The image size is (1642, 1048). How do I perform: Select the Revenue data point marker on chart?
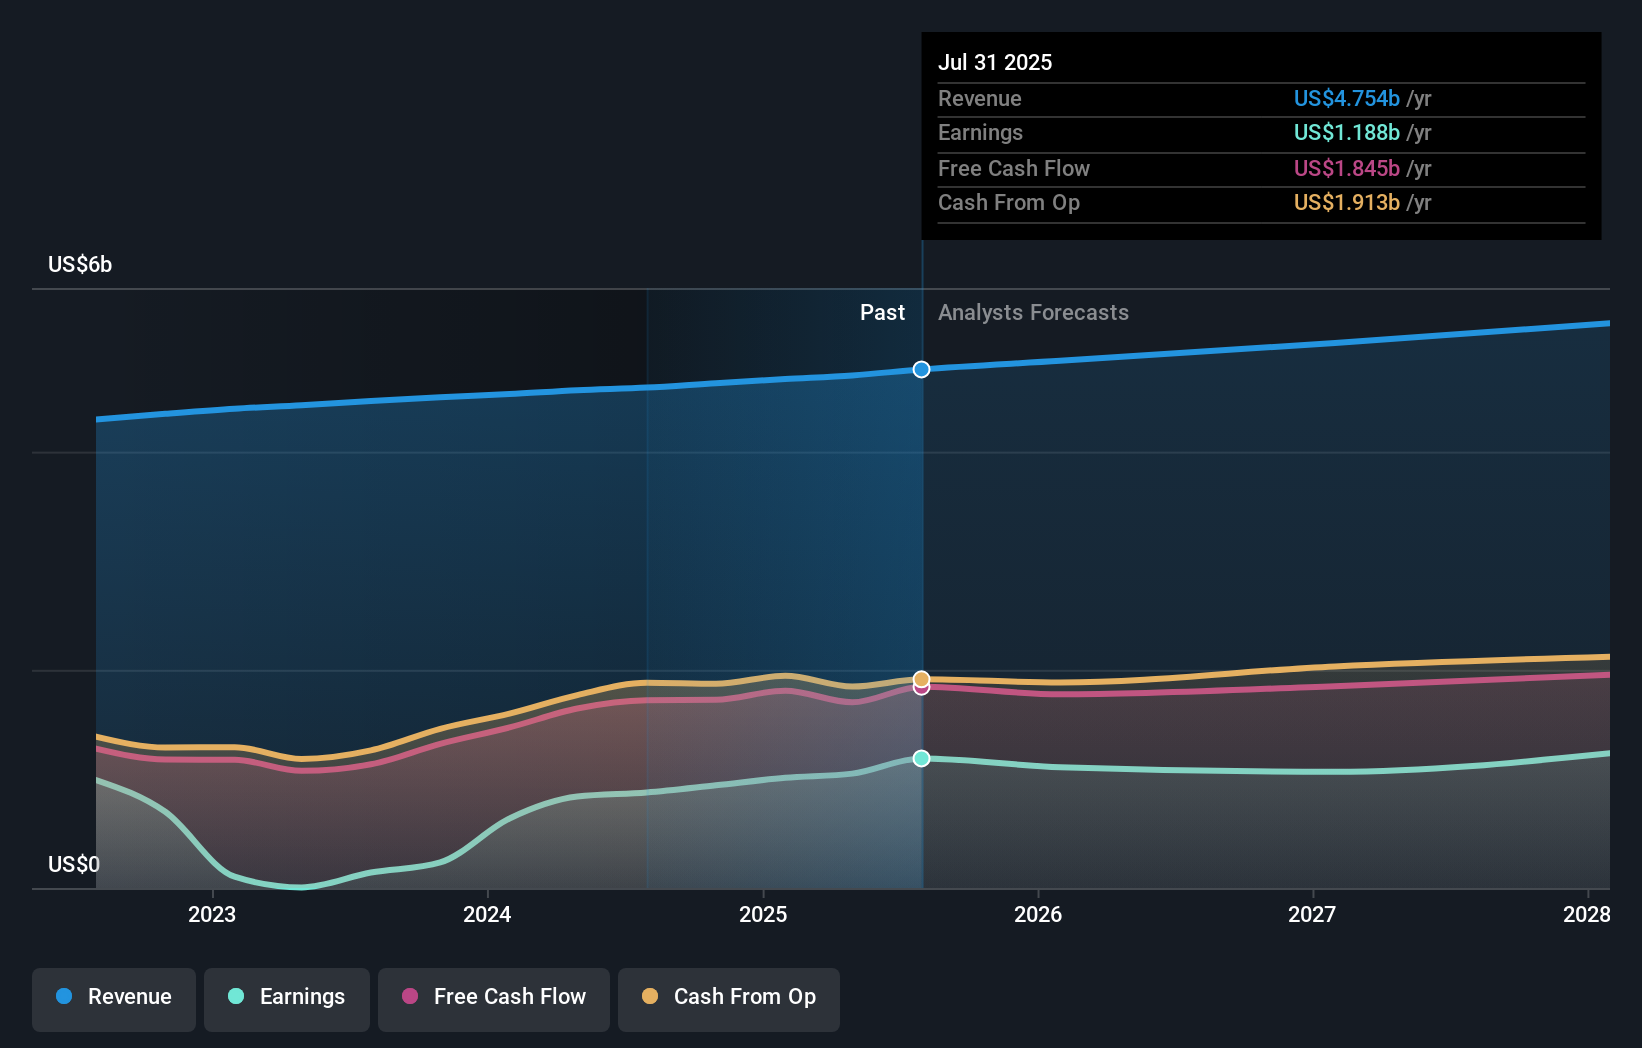click(920, 369)
